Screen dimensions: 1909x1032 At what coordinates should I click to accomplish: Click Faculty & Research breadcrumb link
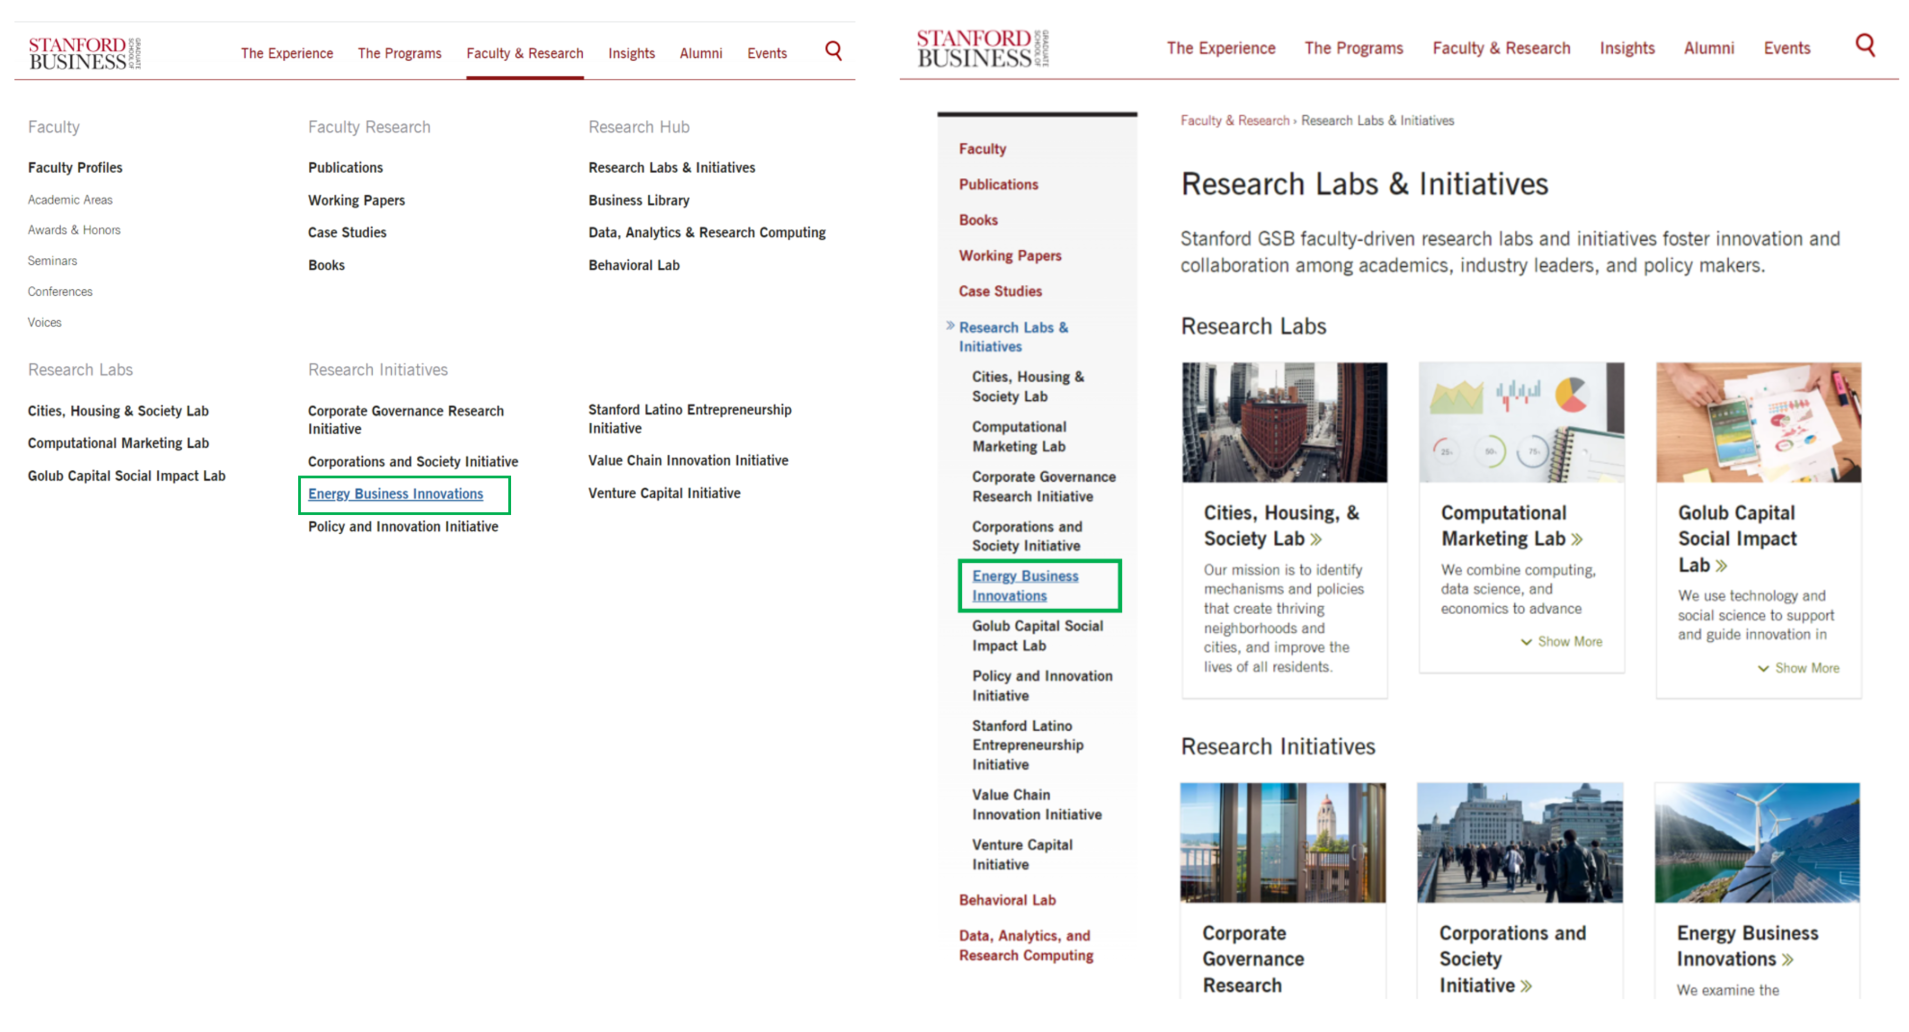[x=1235, y=121]
